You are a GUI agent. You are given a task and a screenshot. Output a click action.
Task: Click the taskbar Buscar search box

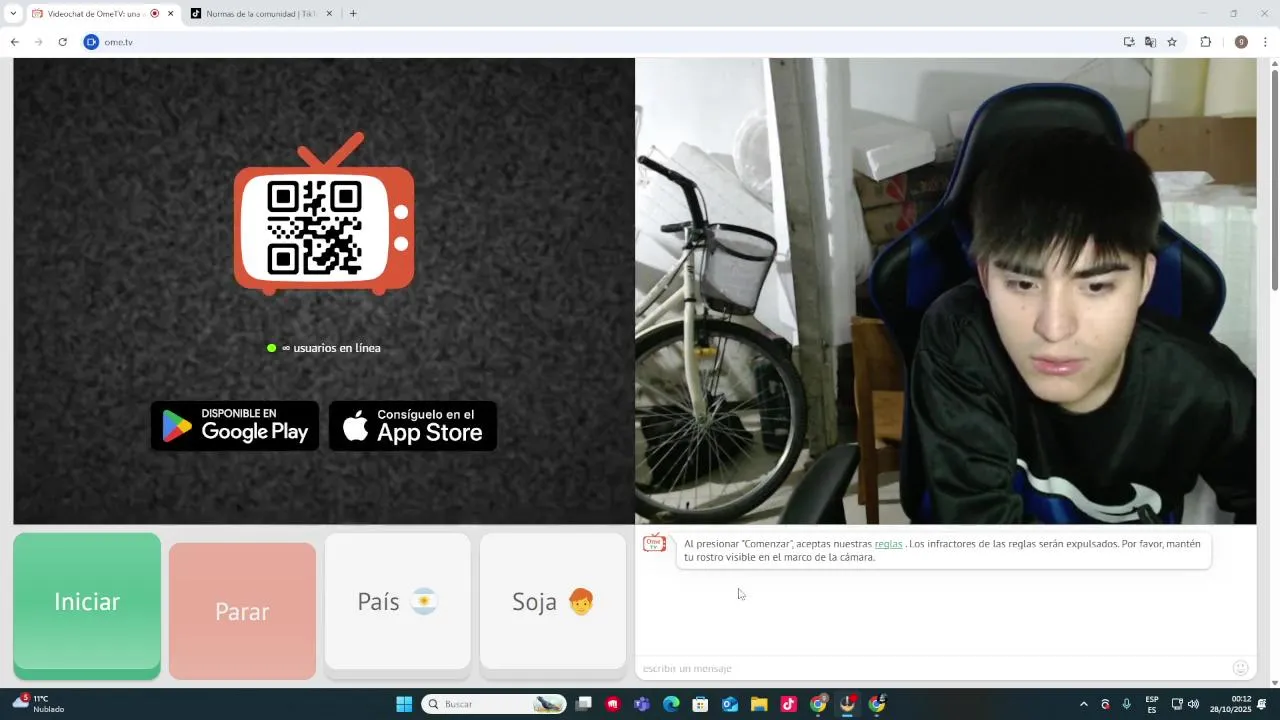point(494,704)
